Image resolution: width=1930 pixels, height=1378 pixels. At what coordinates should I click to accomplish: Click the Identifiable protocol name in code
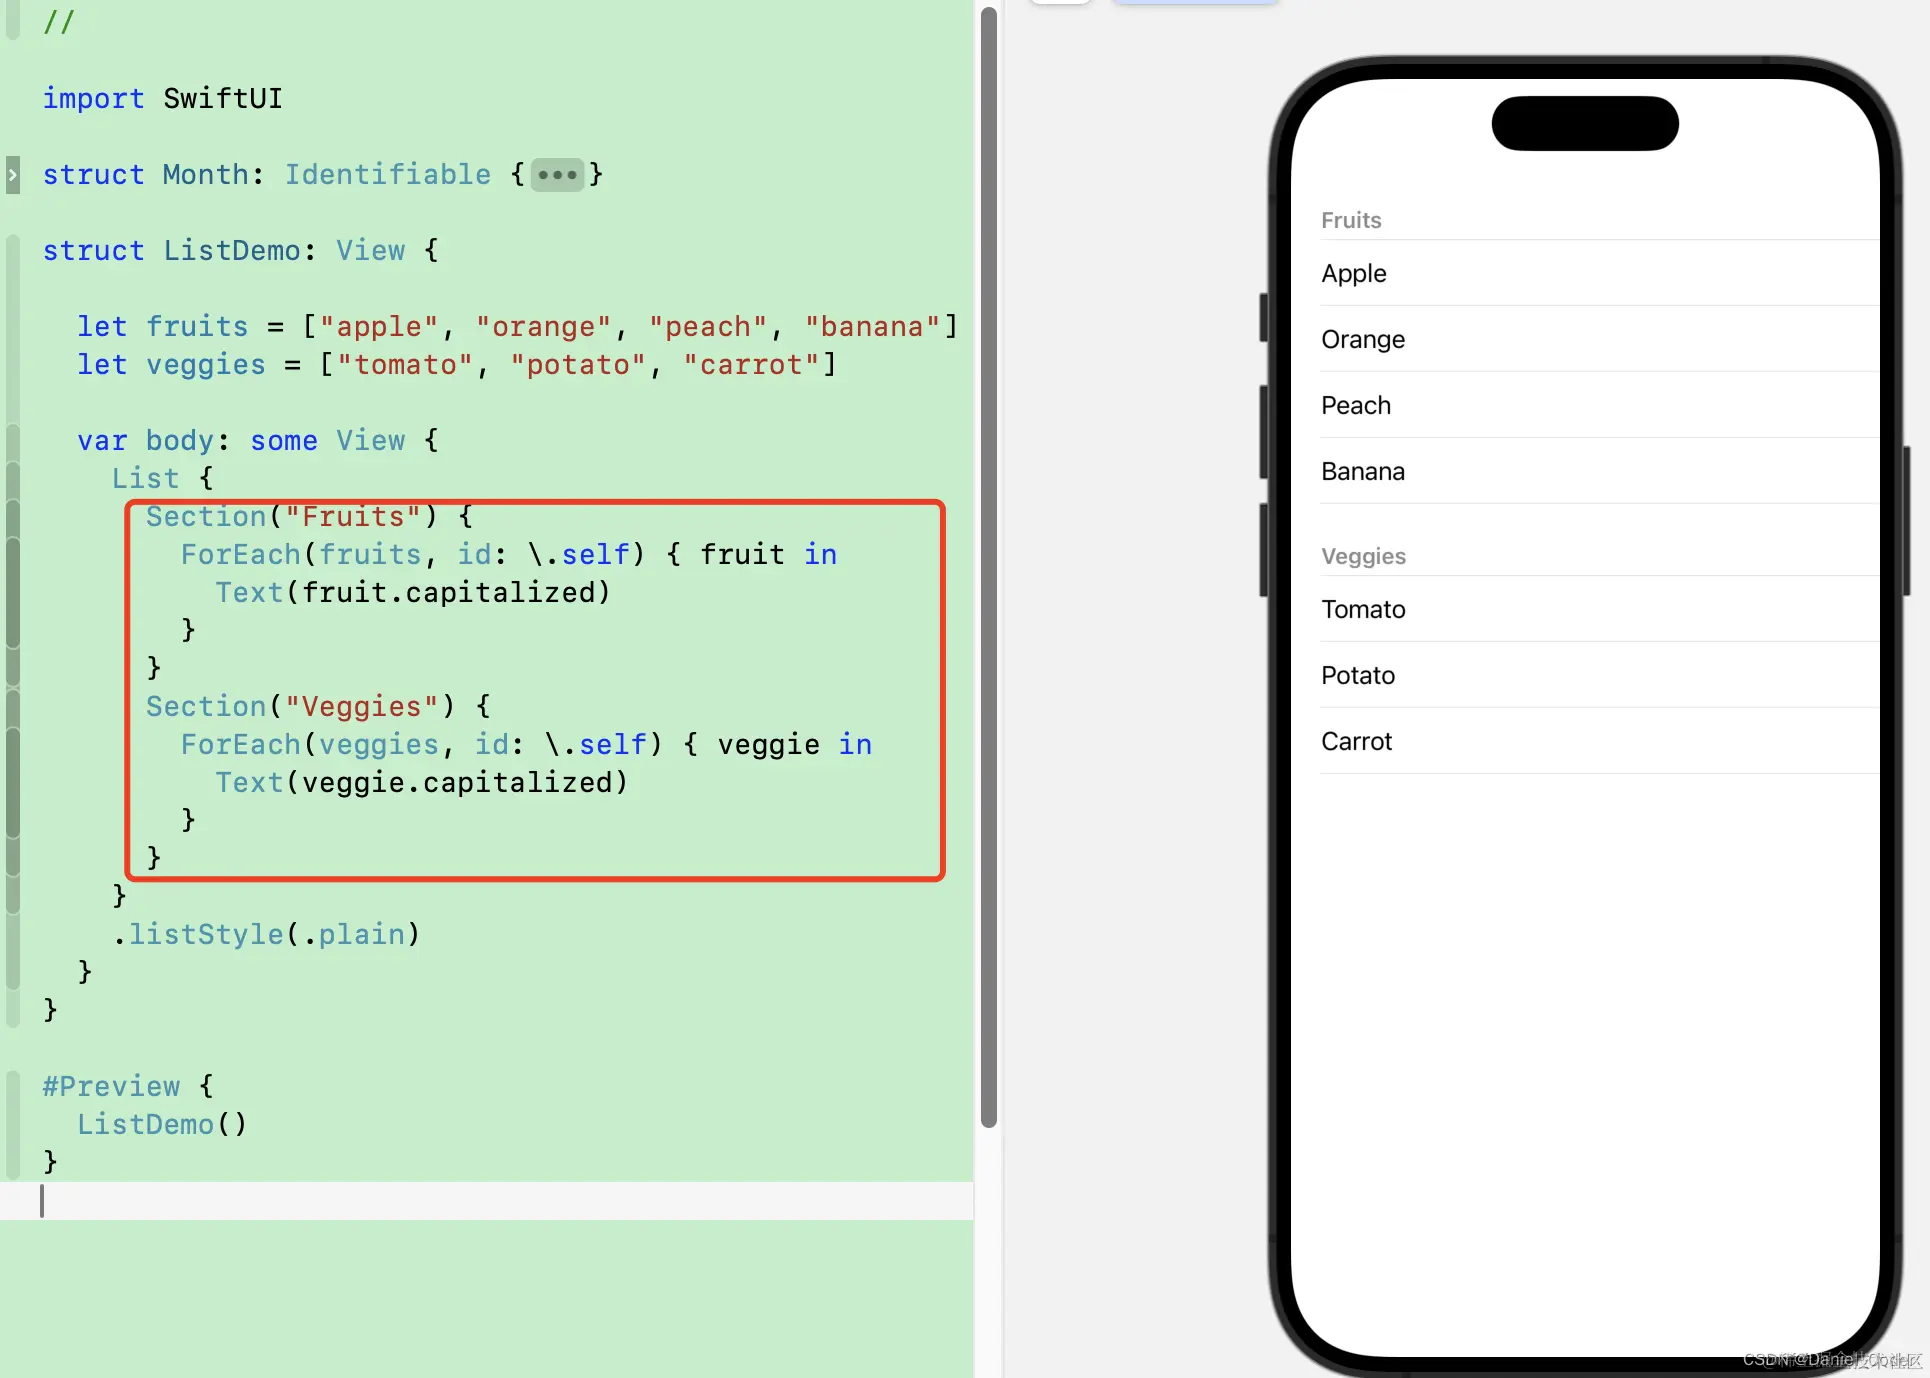pyautogui.click(x=388, y=175)
